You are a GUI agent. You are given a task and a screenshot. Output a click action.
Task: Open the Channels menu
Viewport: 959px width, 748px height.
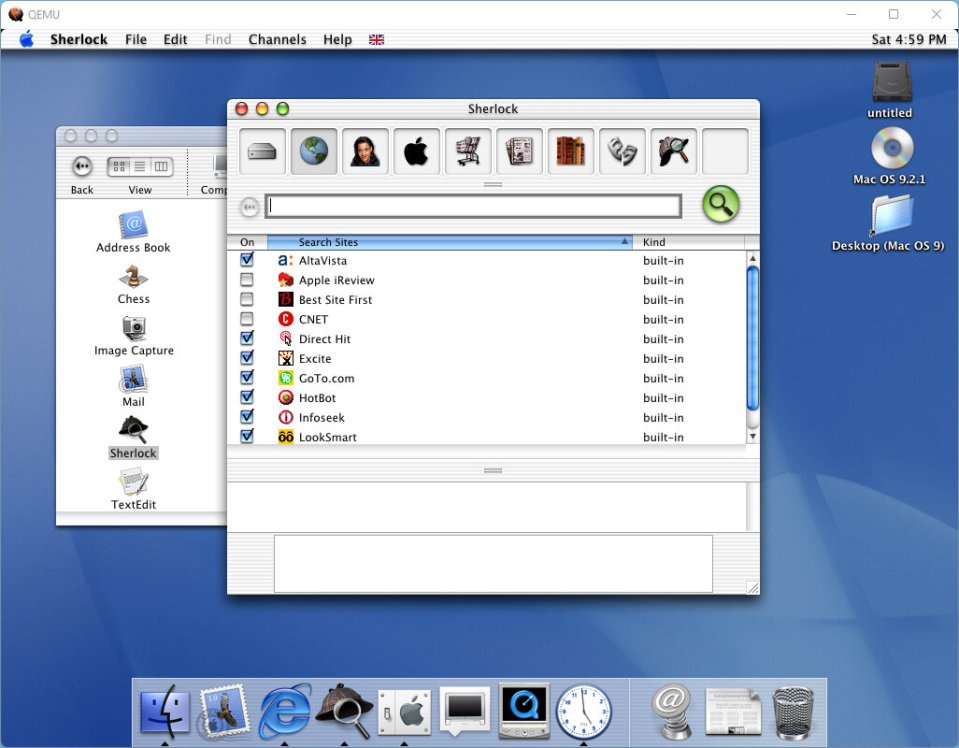[x=277, y=39]
